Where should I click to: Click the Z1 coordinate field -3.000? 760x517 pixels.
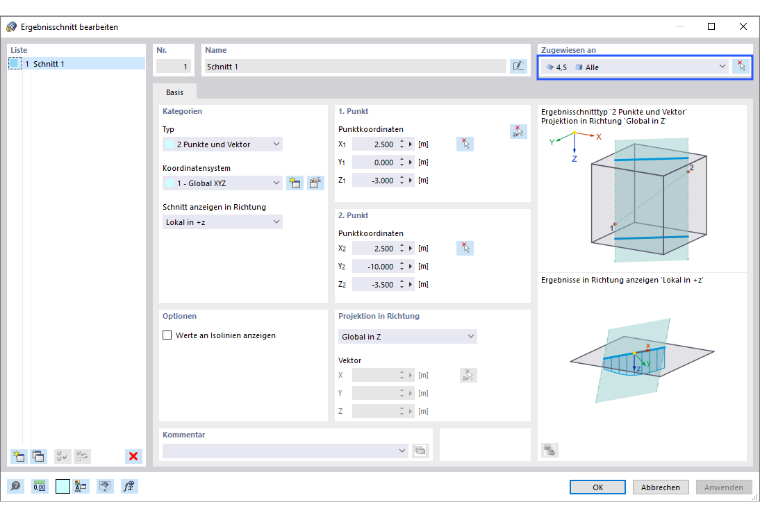point(374,180)
